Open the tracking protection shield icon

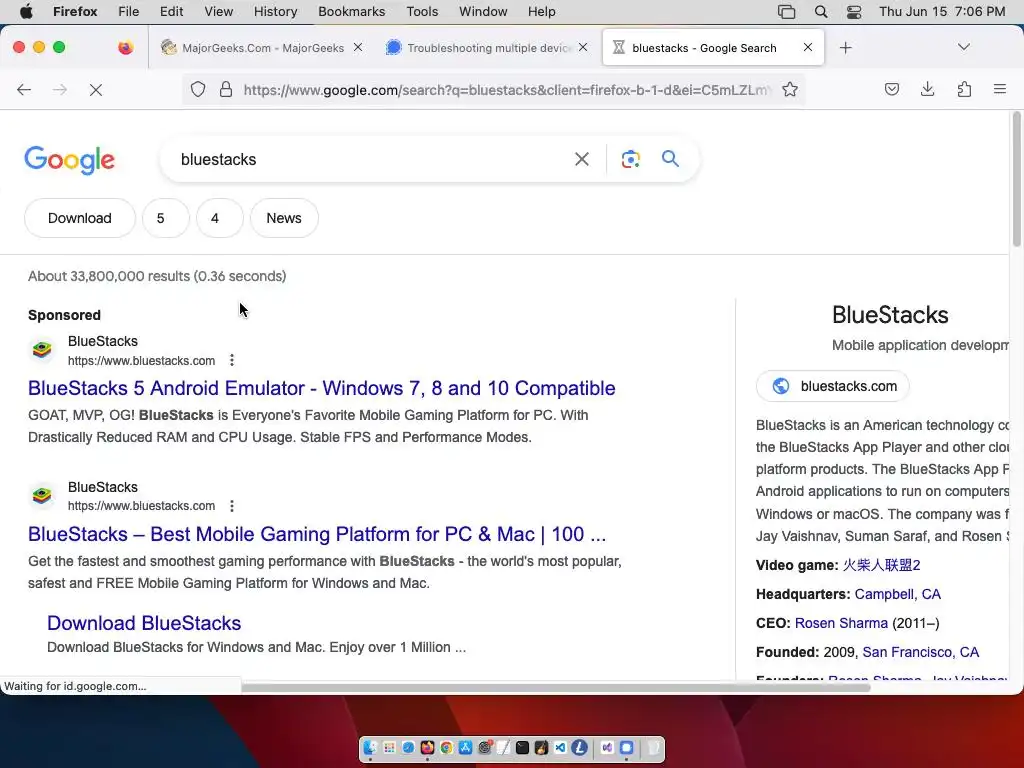coord(198,89)
